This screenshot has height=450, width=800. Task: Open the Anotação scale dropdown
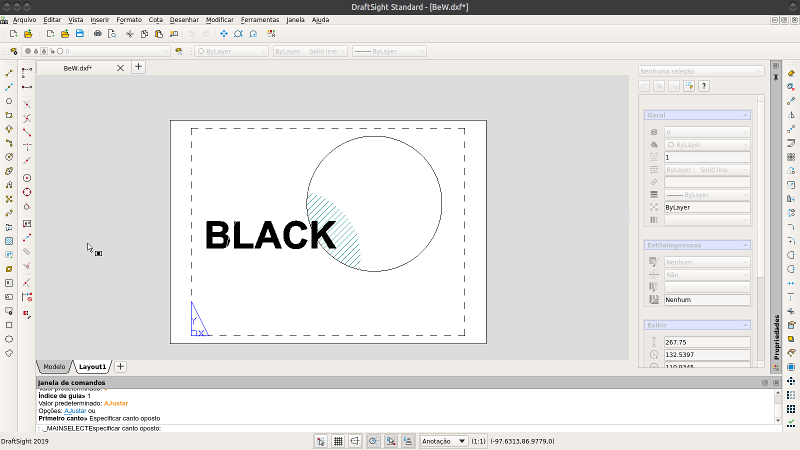pos(444,440)
